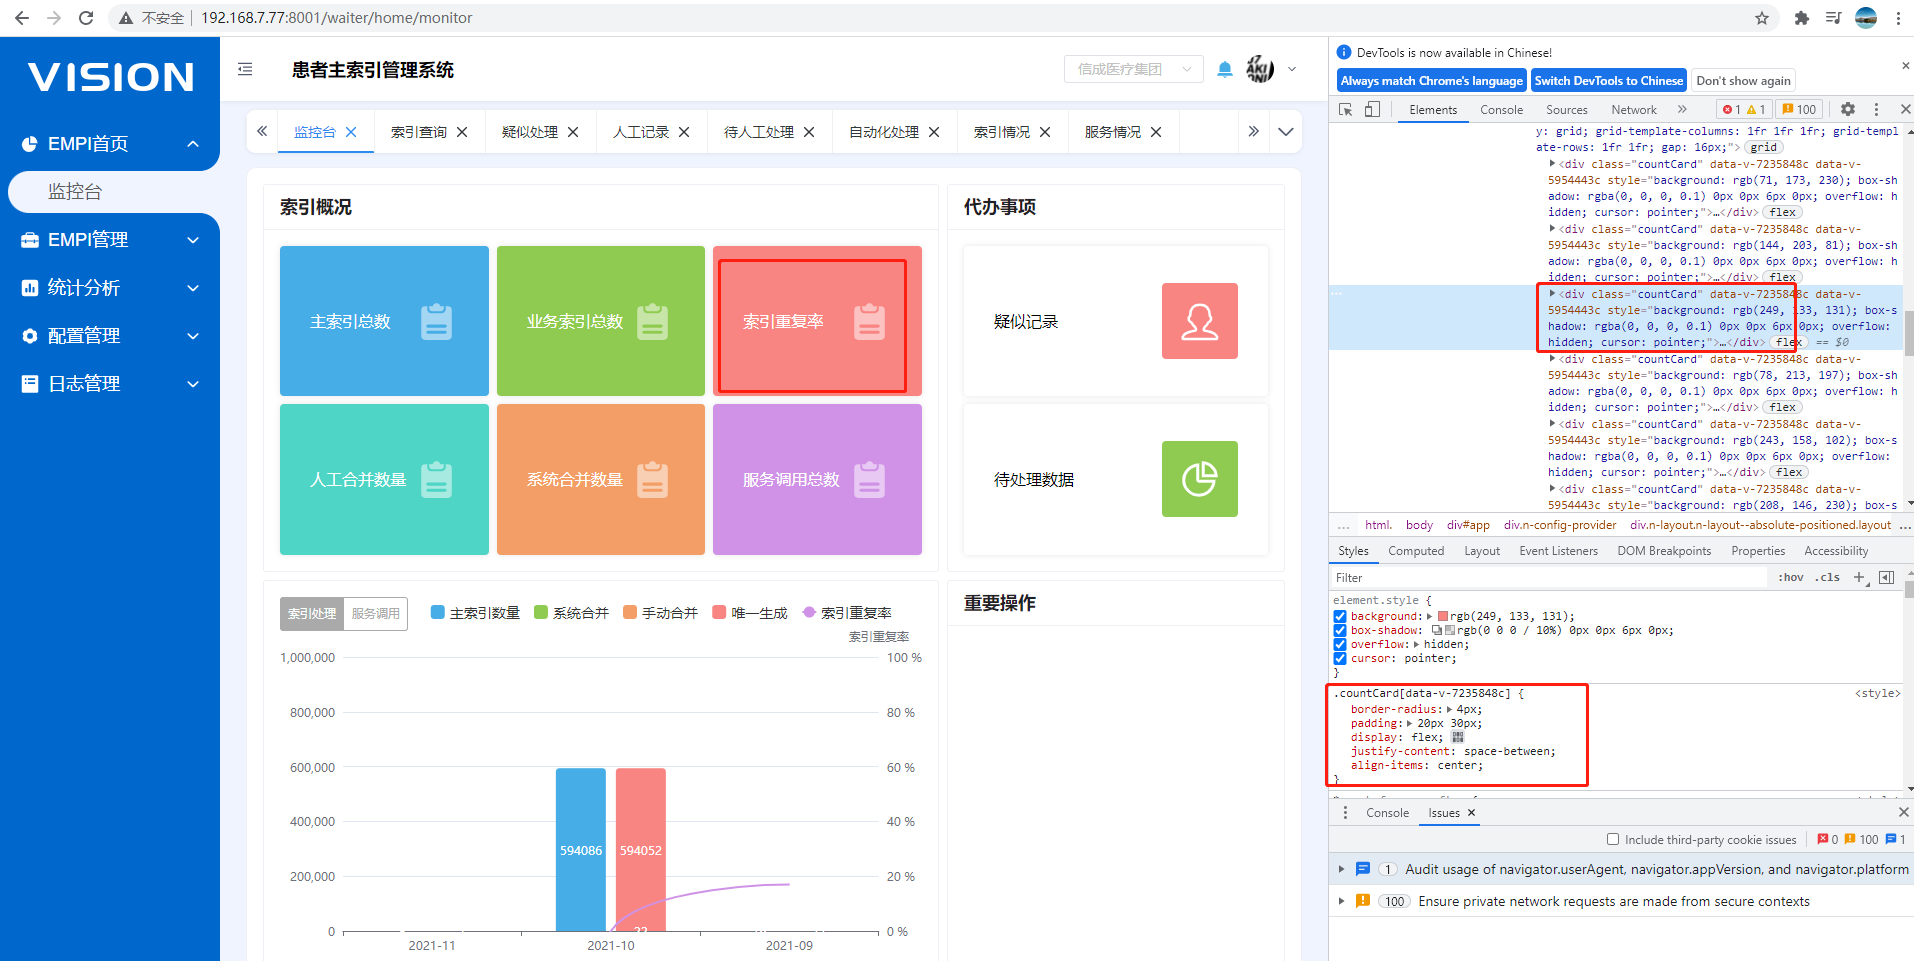Toggle the background style property checkbox
Viewport: 1914px width, 961px height.
(x=1340, y=616)
